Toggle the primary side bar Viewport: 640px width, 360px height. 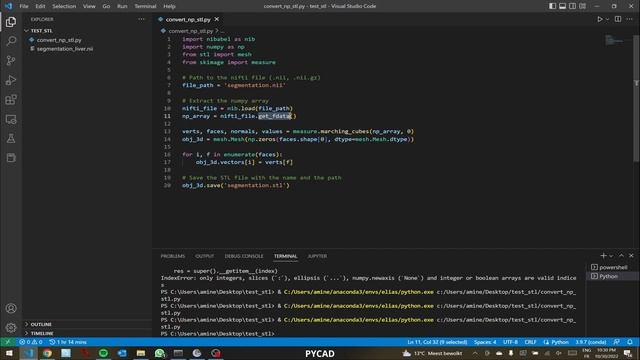[552, 6]
